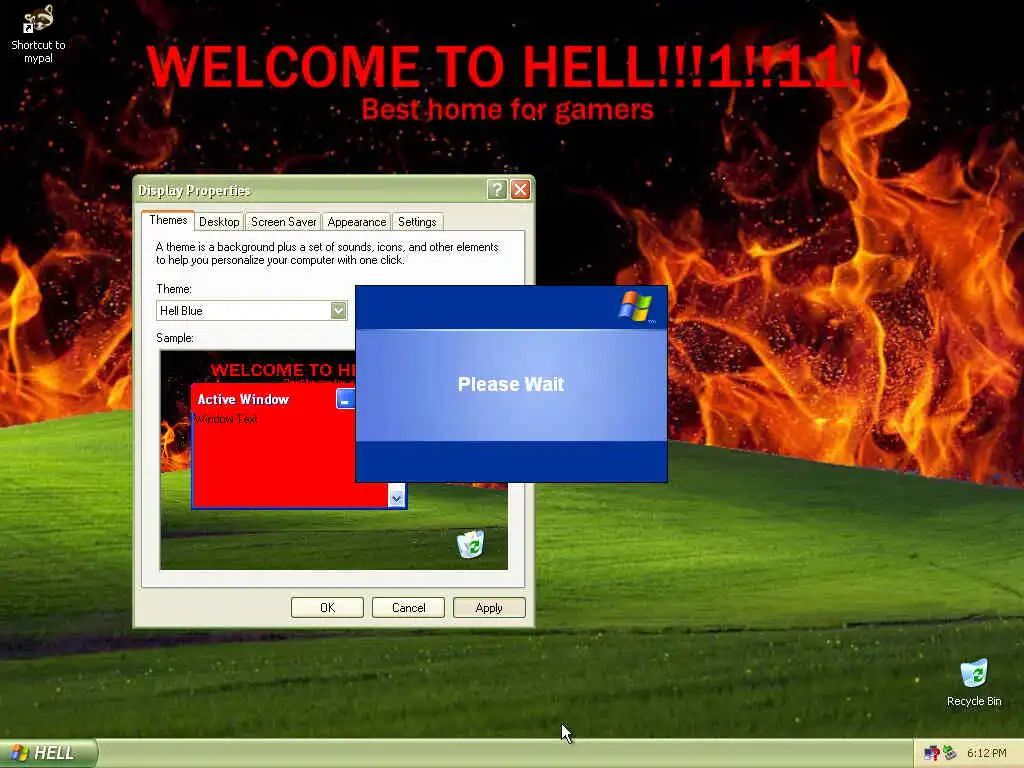1024x768 pixels.
Task: Click the Please Wait message text
Action: point(511,384)
